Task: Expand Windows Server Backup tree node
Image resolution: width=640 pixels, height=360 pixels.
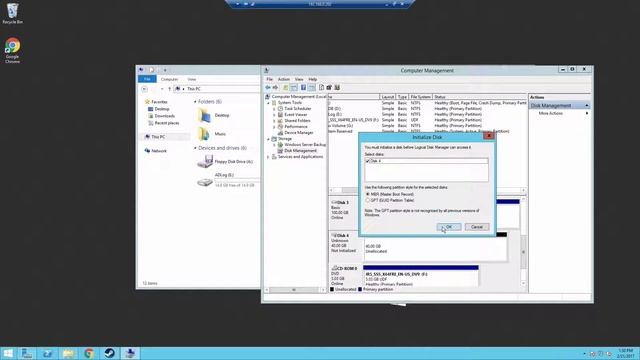Action: (x=274, y=145)
